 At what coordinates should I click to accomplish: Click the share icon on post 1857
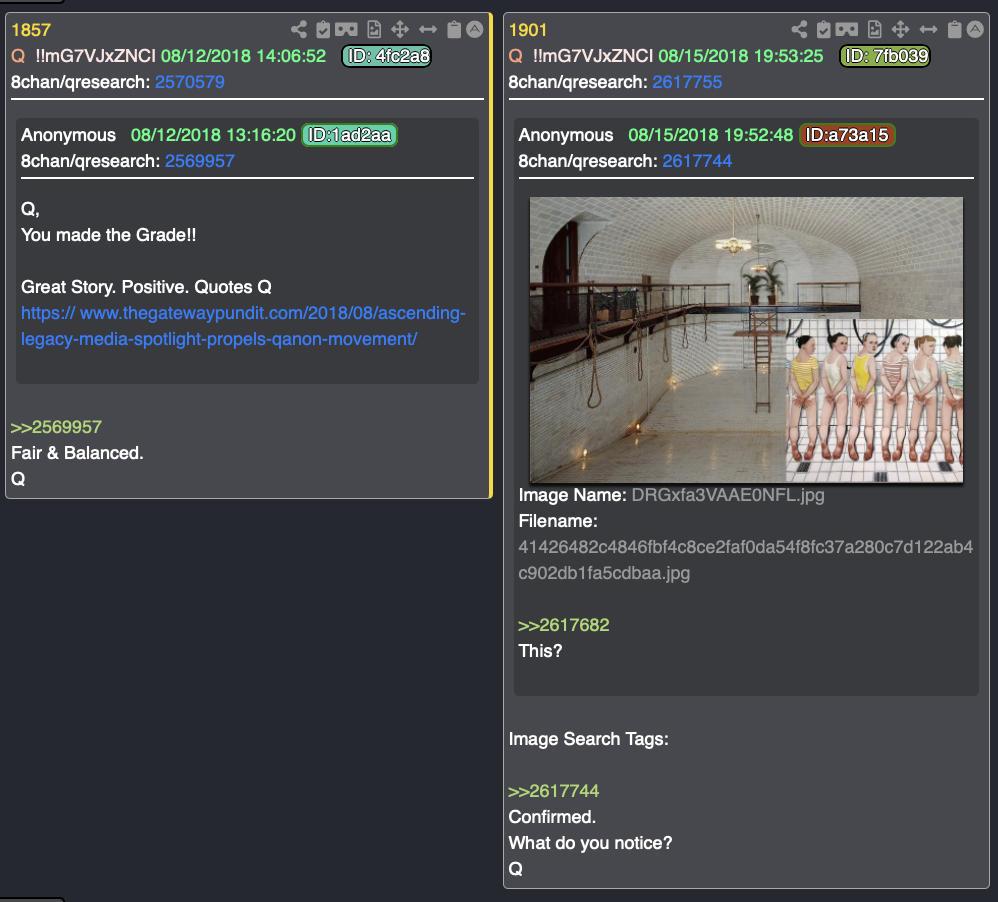pyautogui.click(x=299, y=29)
